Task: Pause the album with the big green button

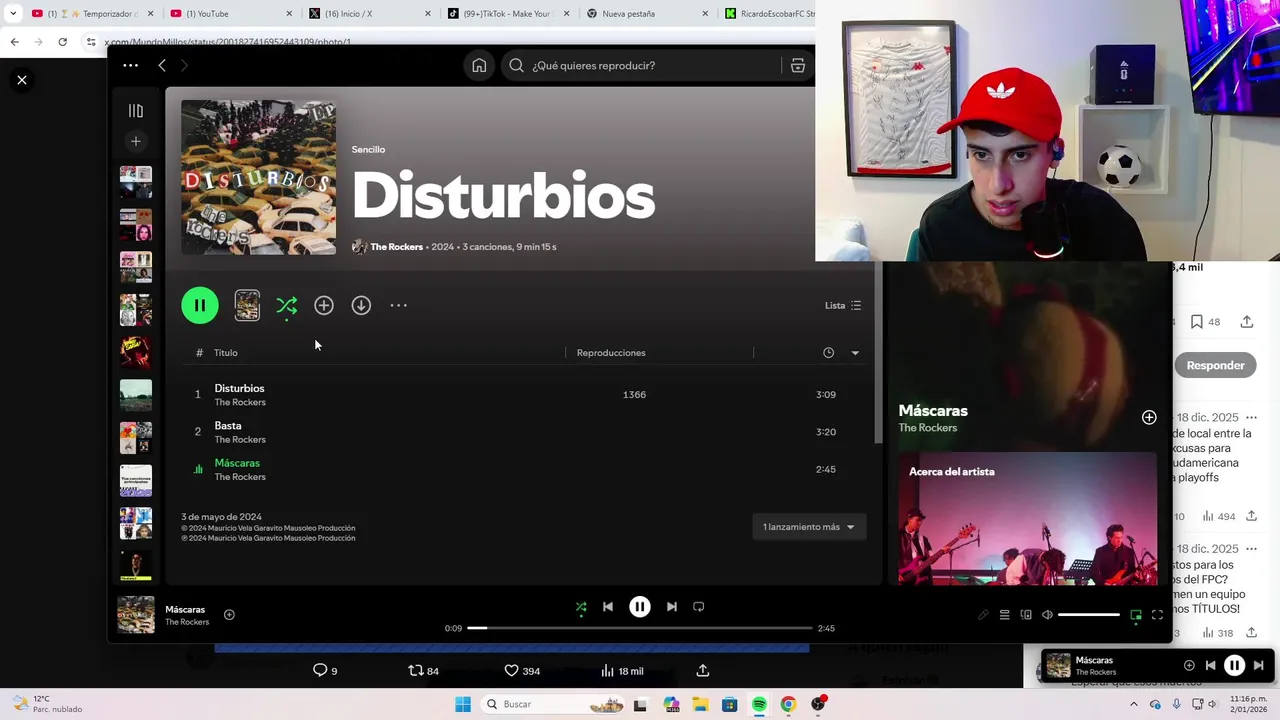Action: (x=200, y=305)
